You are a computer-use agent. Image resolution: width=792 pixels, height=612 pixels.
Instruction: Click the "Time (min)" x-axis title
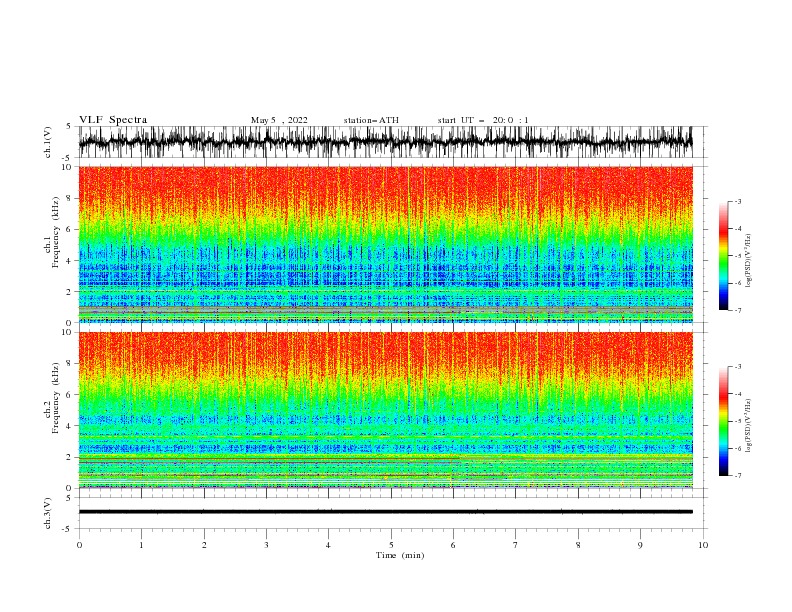[x=400, y=555]
